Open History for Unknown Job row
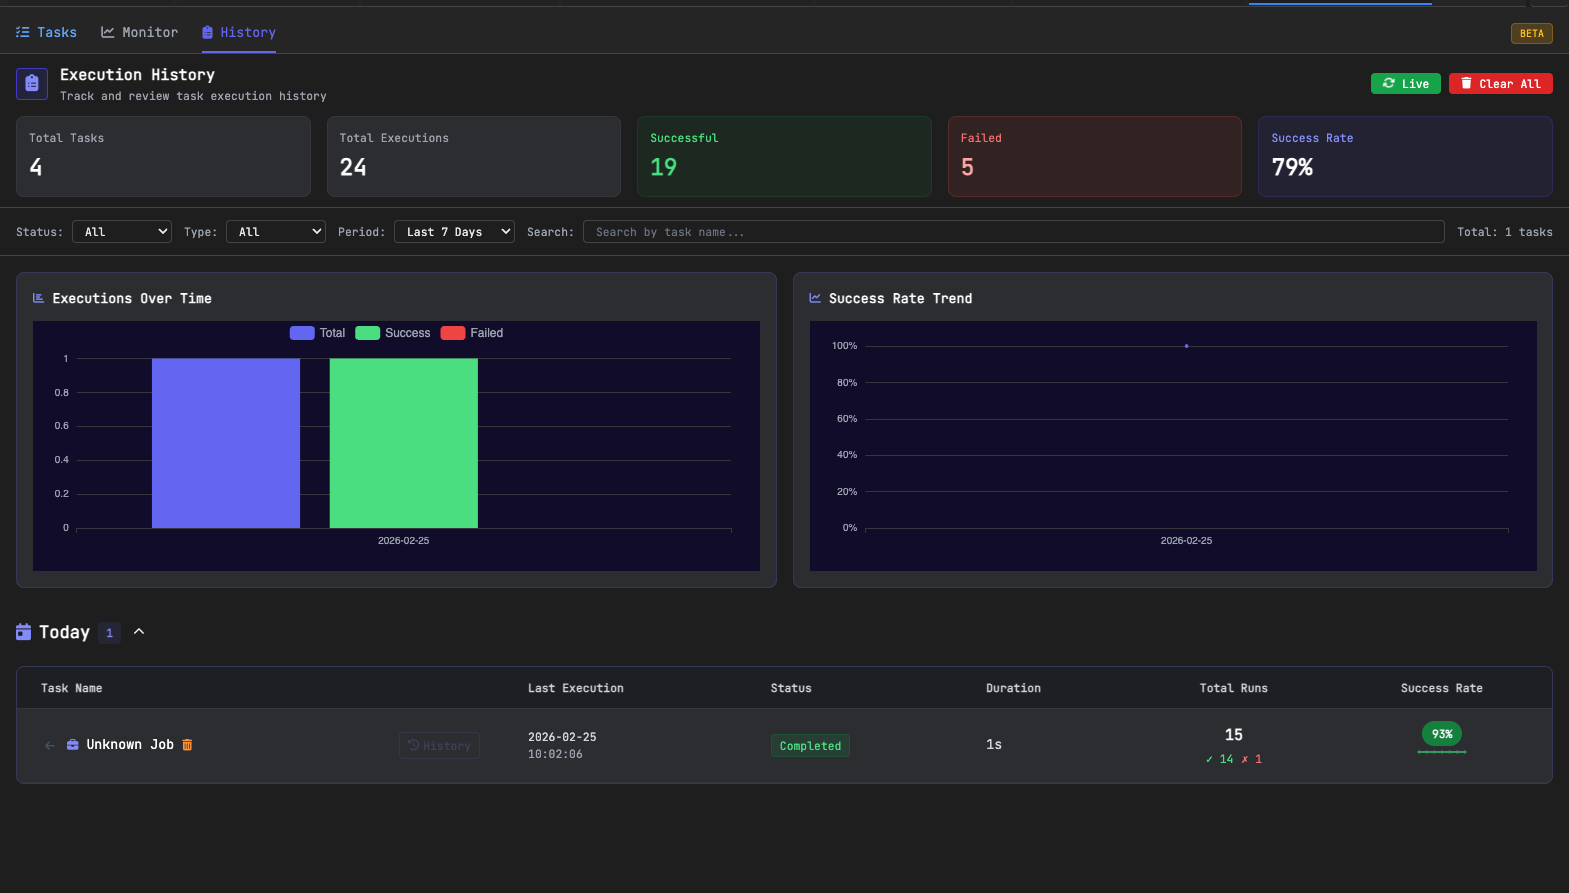 click(x=439, y=746)
